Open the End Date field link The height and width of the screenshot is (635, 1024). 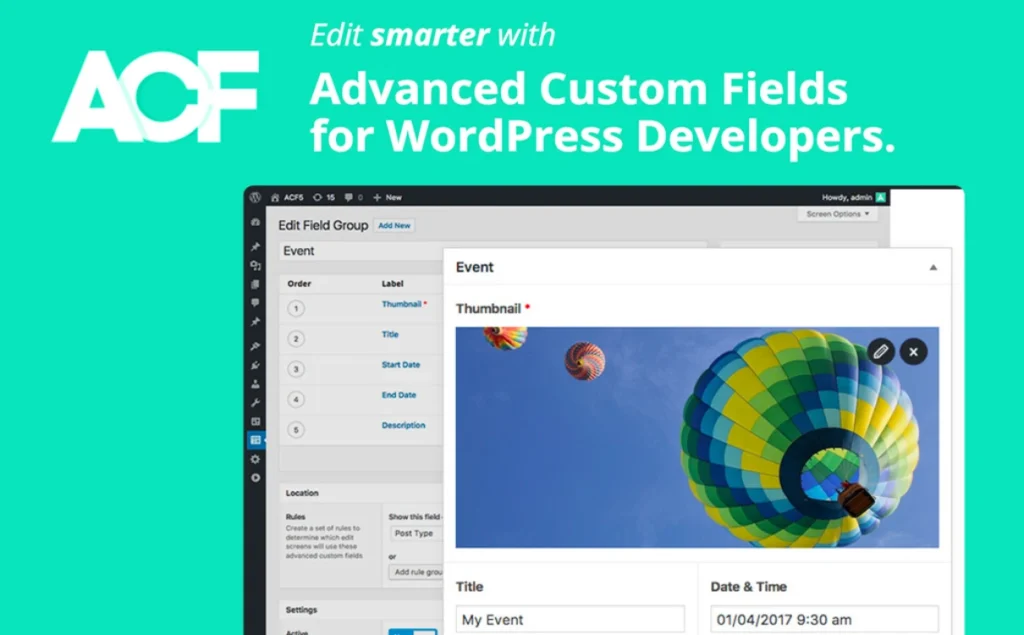click(399, 395)
